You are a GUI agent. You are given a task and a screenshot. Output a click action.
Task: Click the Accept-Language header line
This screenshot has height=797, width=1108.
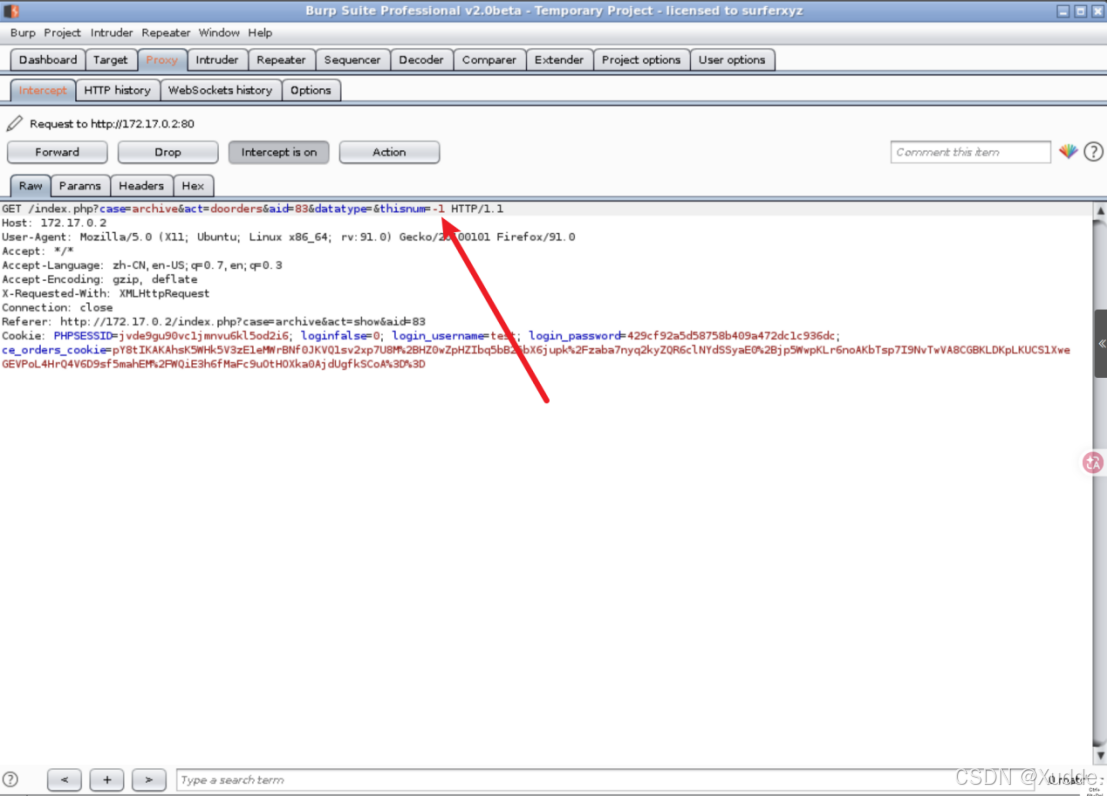pos(142,266)
